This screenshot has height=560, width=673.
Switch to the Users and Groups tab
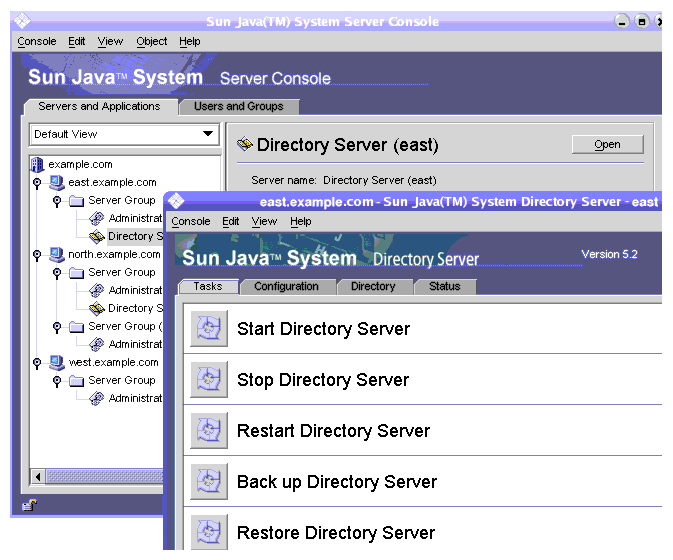(239, 106)
